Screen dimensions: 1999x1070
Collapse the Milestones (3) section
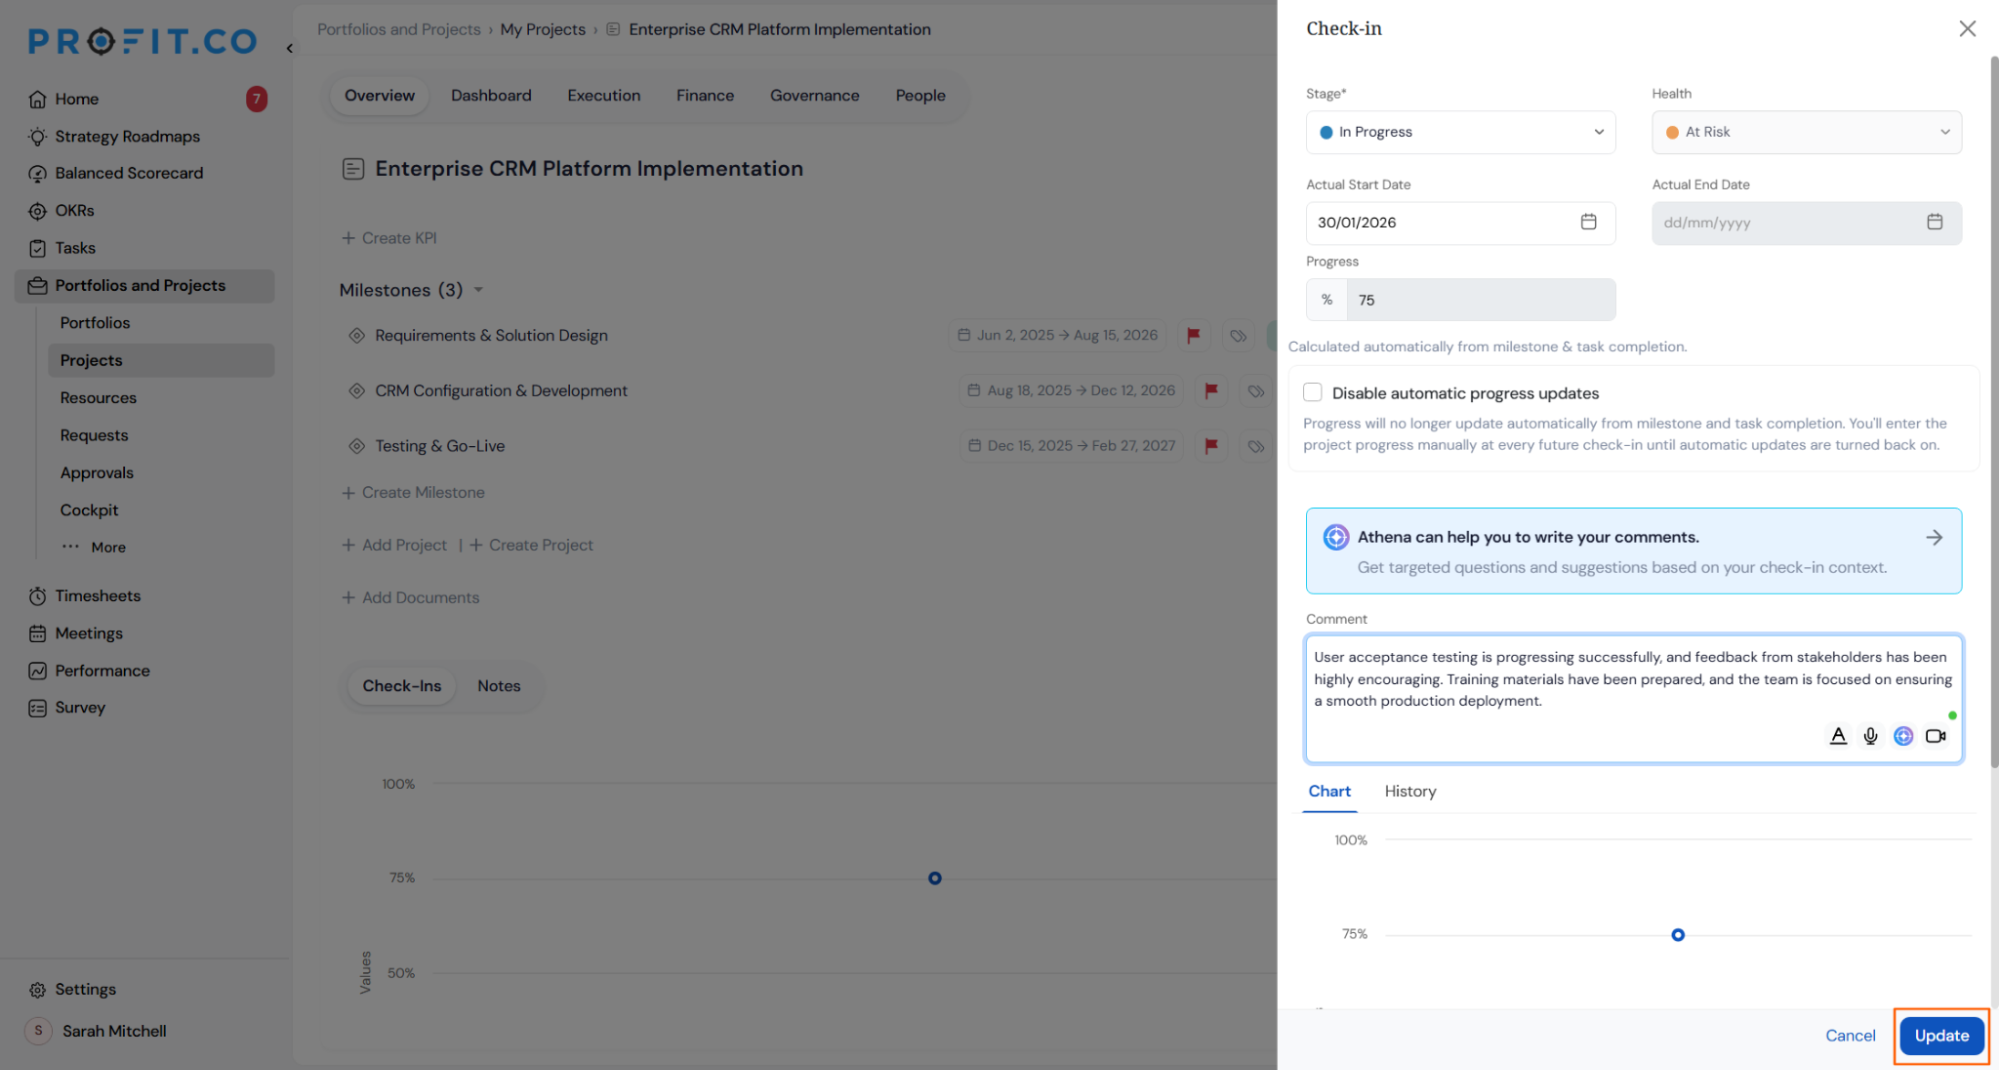pyautogui.click(x=478, y=290)
